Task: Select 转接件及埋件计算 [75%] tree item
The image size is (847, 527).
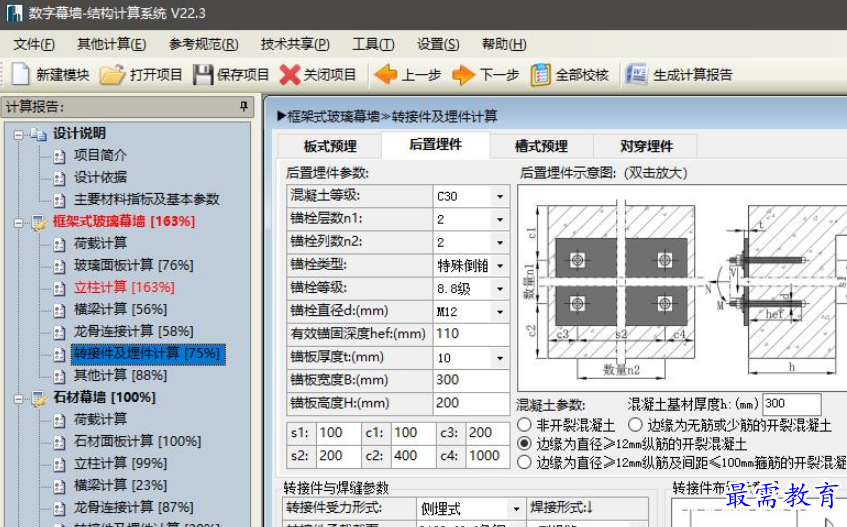Action: 147,354
